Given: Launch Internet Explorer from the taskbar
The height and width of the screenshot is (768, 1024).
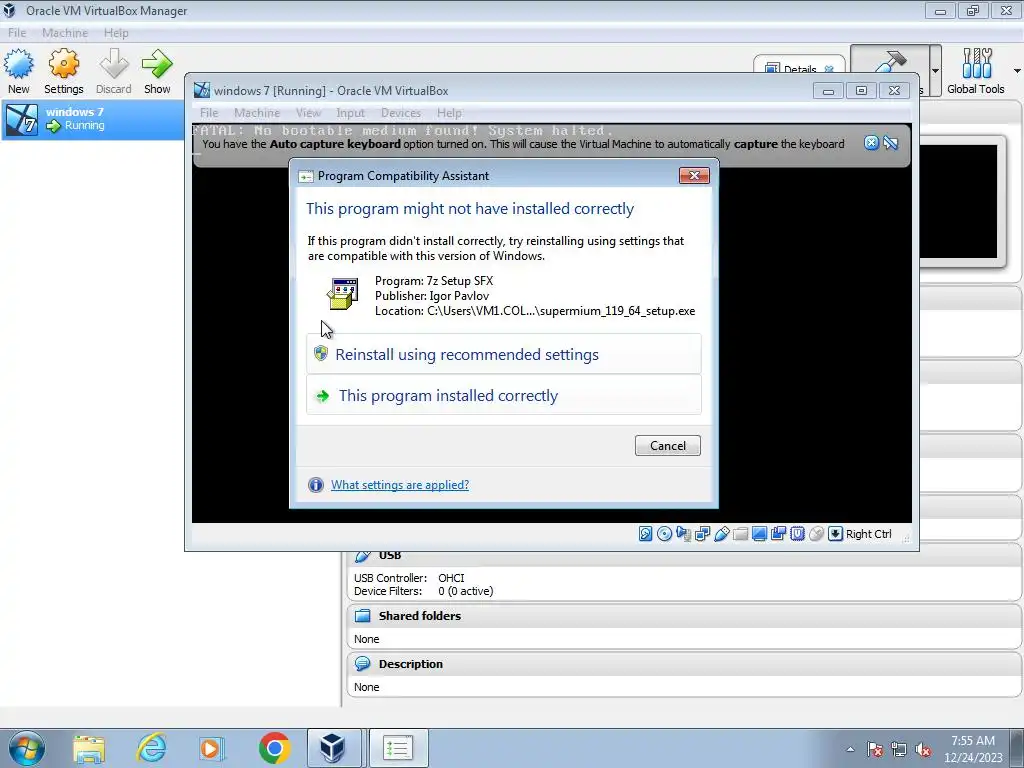Looking at the screenshot, I should [151, 748].
